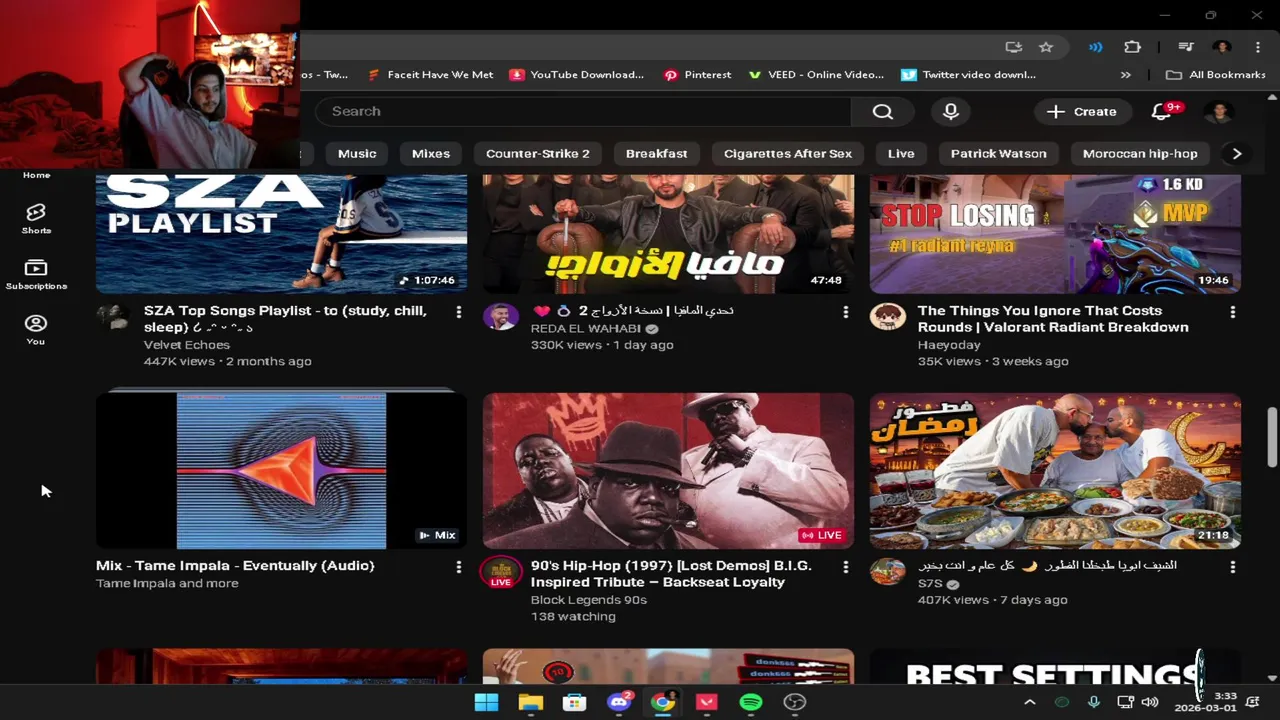1280x720 pixels.
Task: Go to Shorts in the sidebar
Action: 36,218
